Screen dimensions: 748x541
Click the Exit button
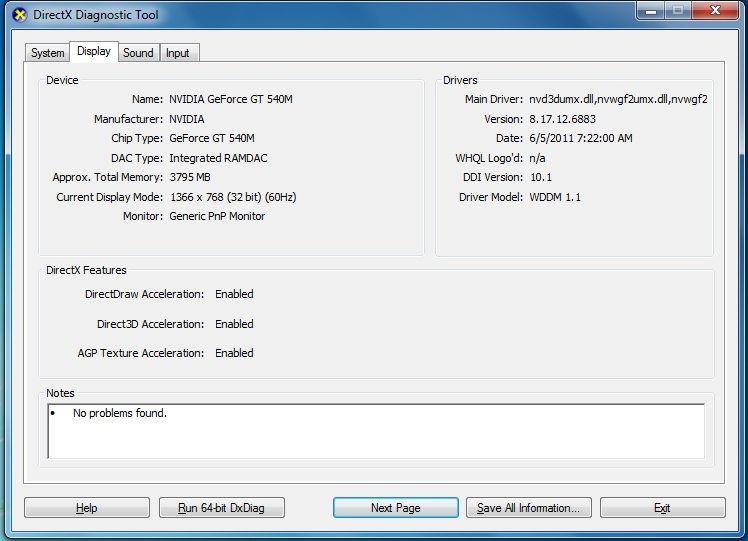tap(663, 508)
